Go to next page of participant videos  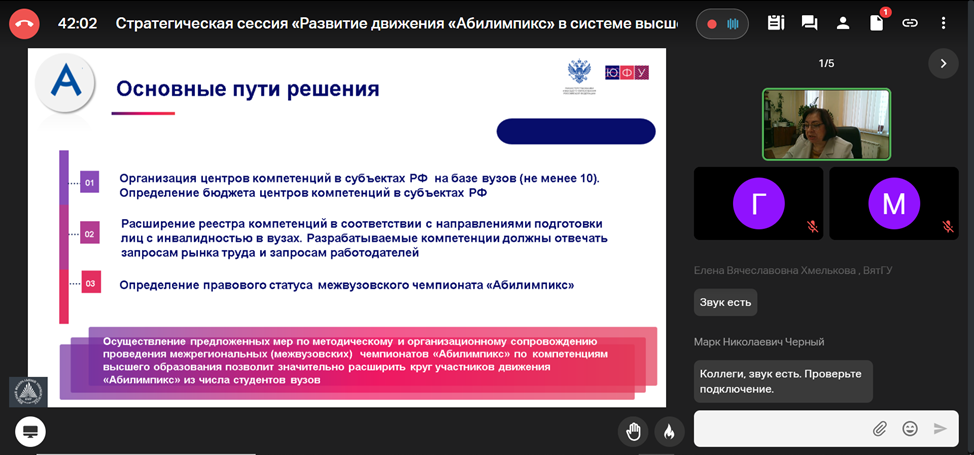(942, 64)
